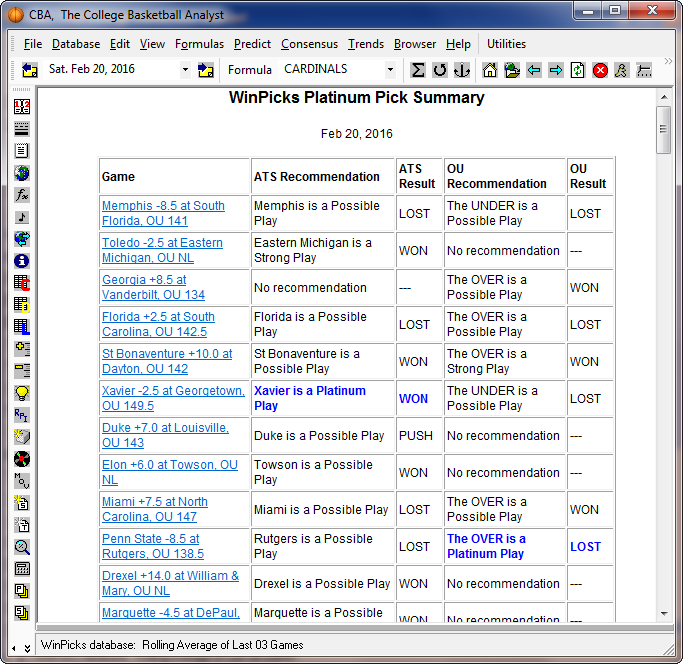
Task: Open the RPI icon in sidebar
Action: coord(22,415)
